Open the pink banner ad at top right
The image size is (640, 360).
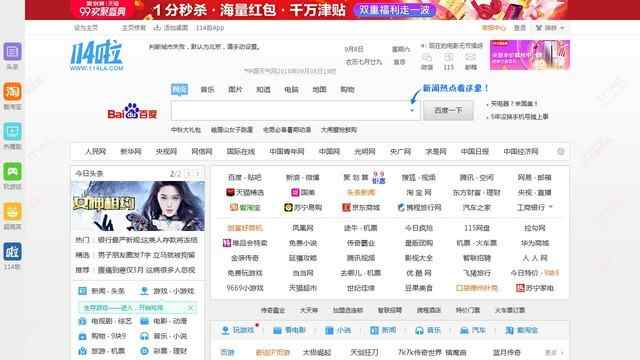530,55
